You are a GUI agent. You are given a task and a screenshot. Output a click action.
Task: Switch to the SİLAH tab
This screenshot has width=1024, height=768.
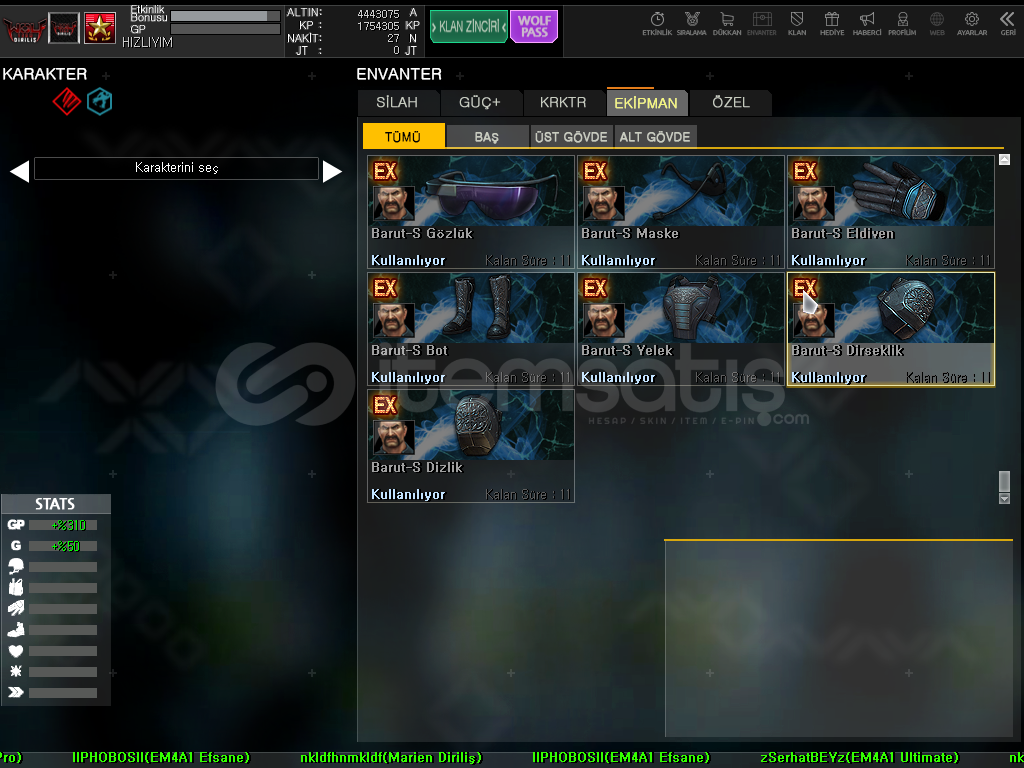(x=397, y=103)
